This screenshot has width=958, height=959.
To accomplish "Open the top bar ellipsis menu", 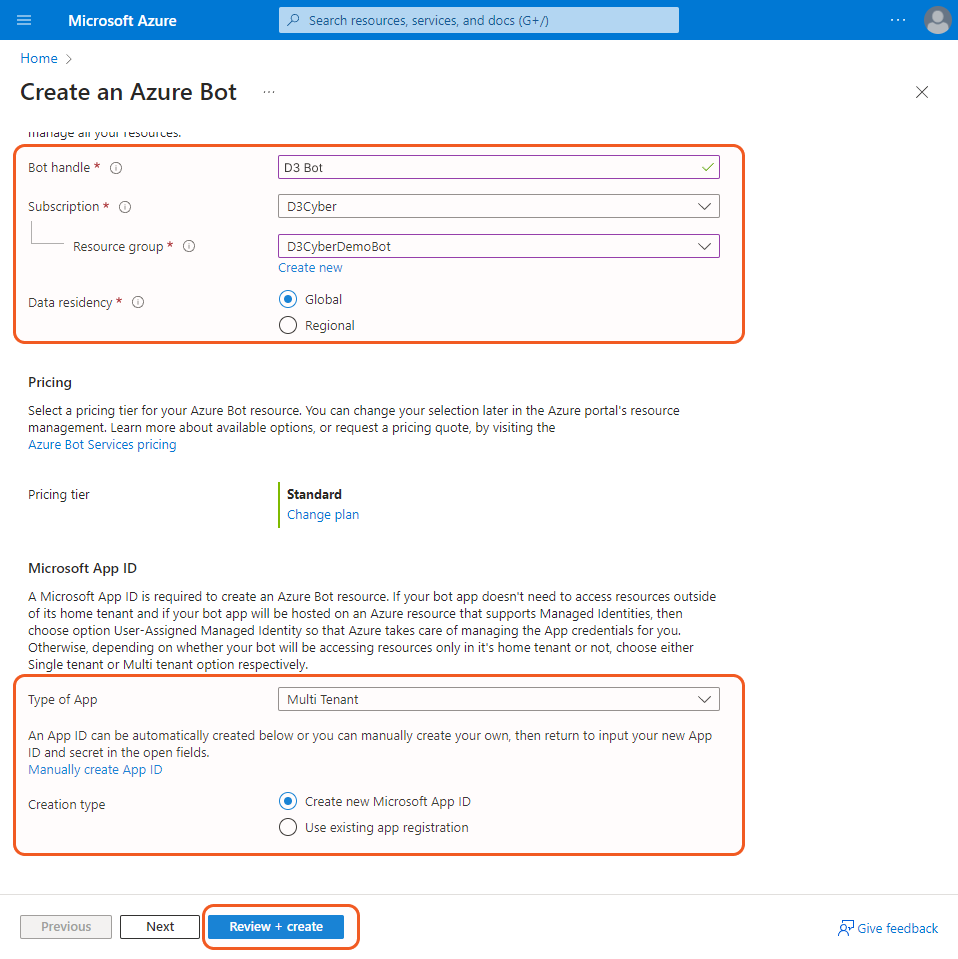I will [x=897, y=20].
